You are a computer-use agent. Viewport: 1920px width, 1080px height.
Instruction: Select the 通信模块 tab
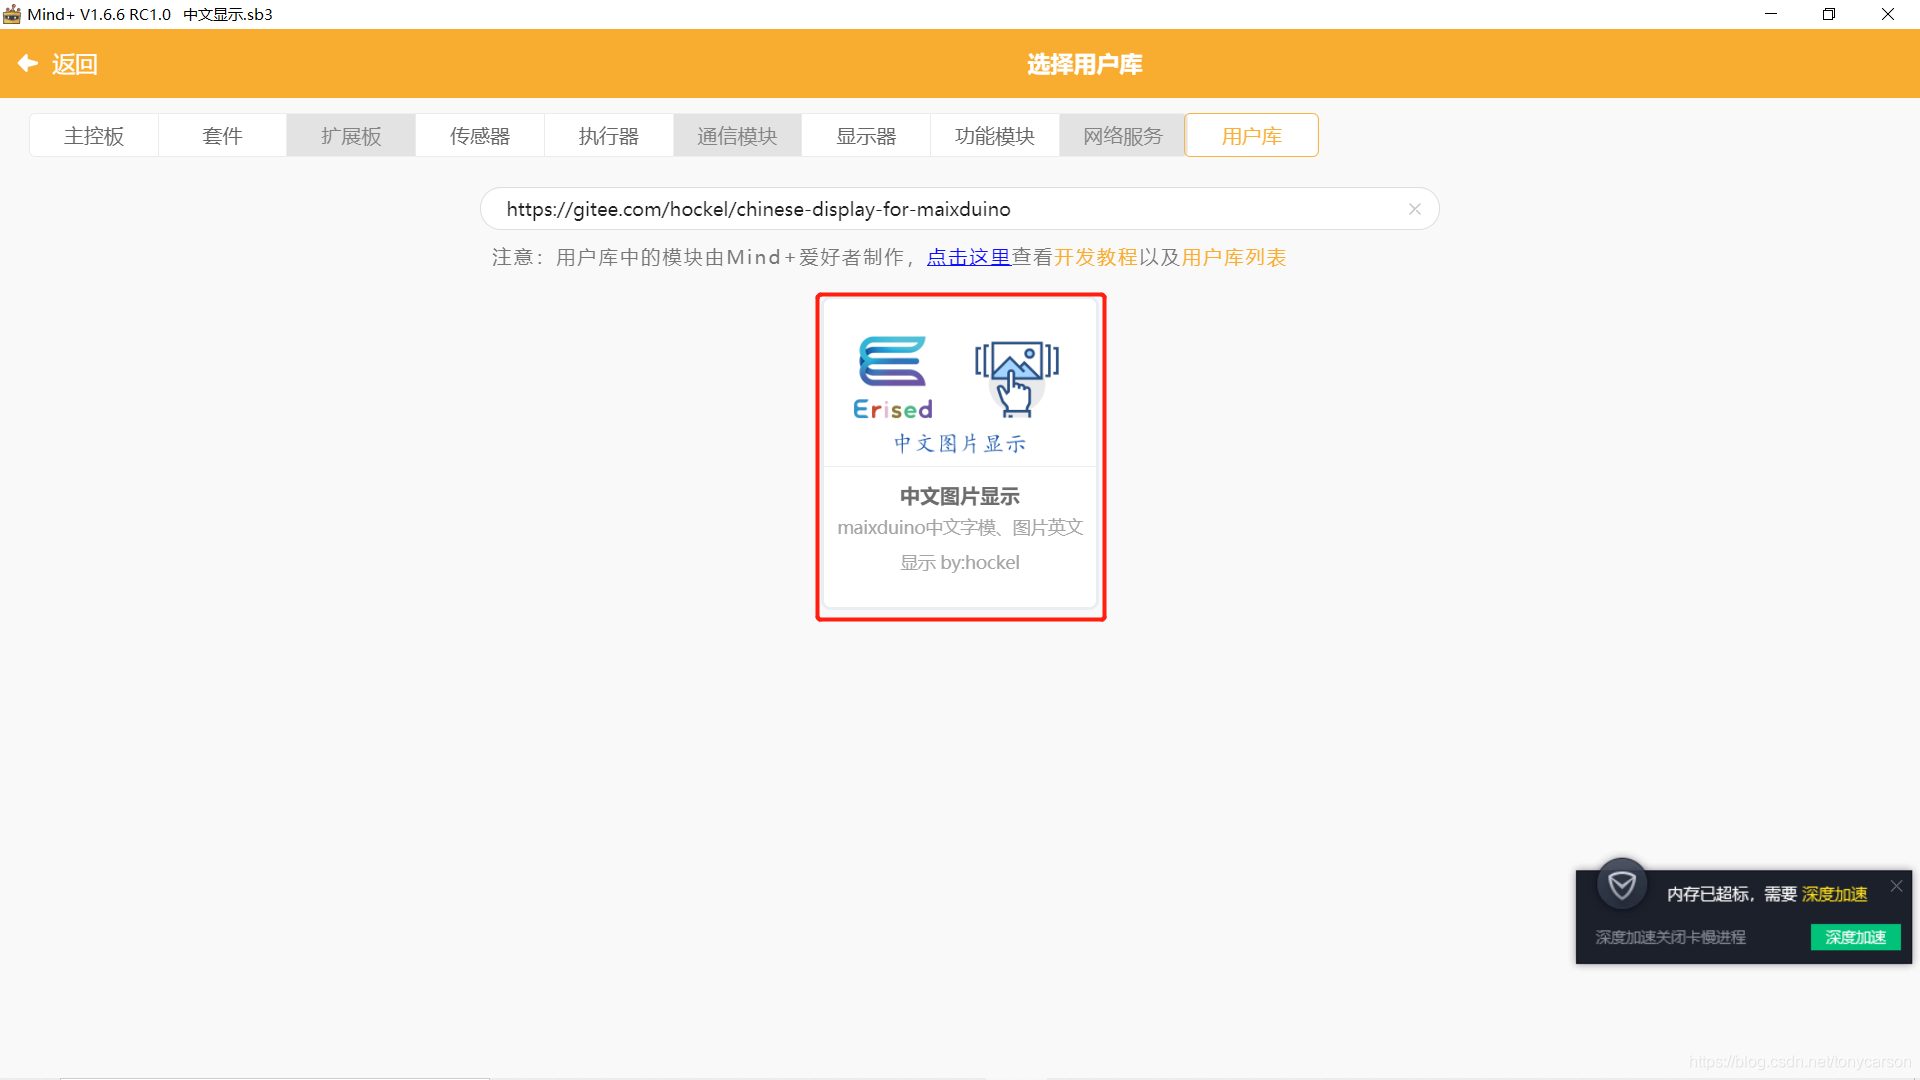pos(737,136)
